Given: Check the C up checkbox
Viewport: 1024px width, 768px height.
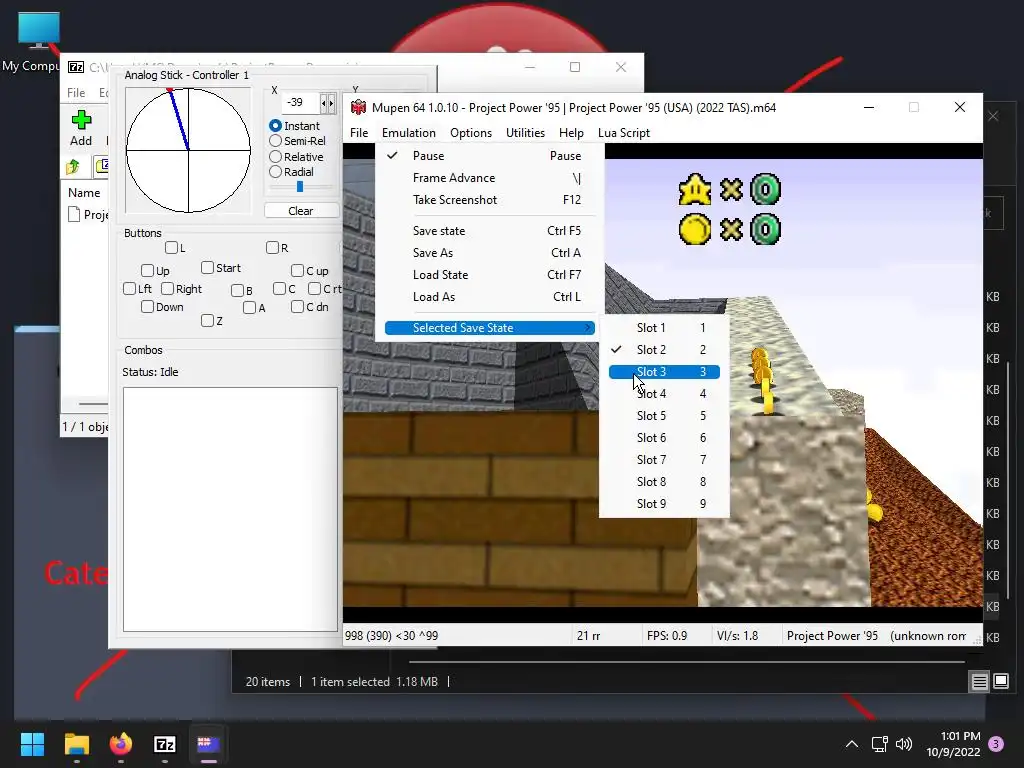Looking at the screenshot, I should click(298, 270).
